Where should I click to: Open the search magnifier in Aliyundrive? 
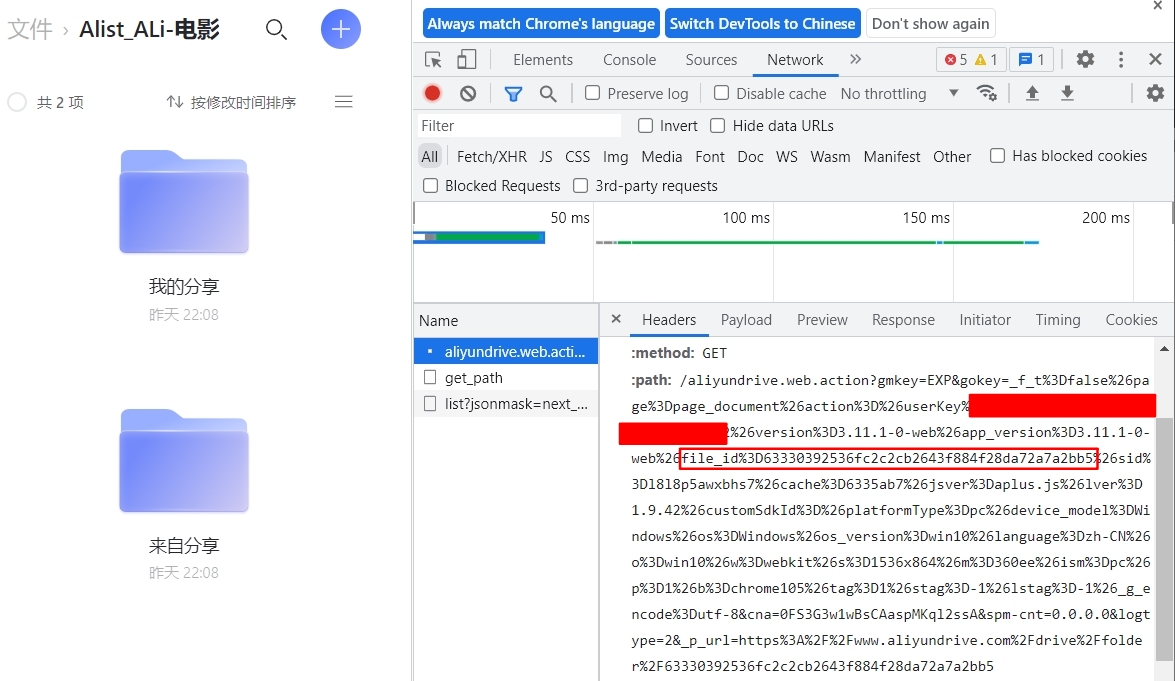point(276,29)
